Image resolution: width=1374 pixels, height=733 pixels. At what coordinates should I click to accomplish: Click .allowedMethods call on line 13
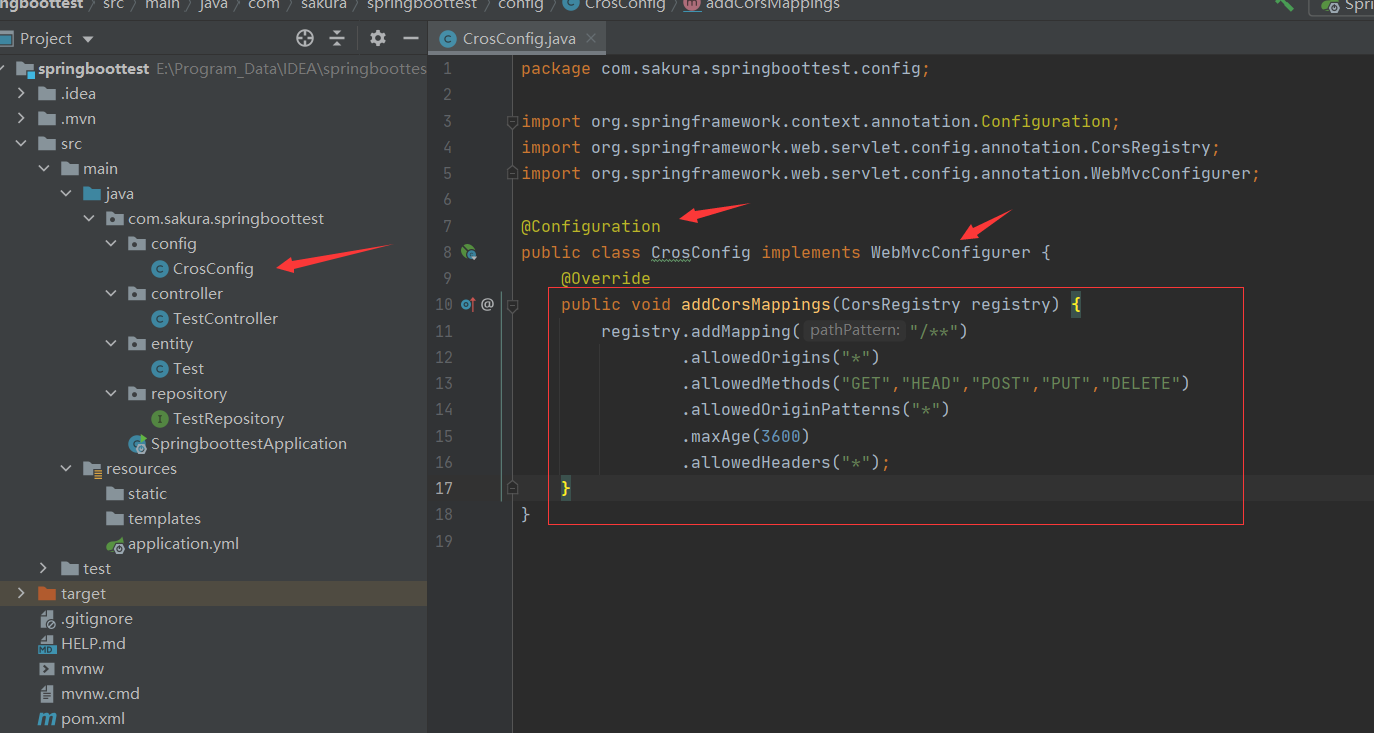point(936,383)
